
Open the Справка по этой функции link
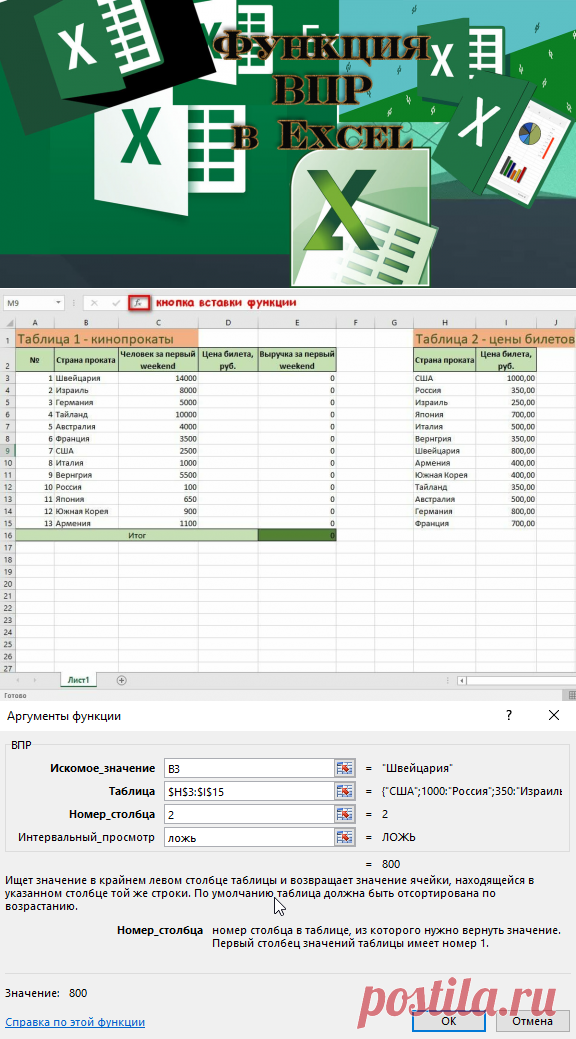pos(75,1022)
